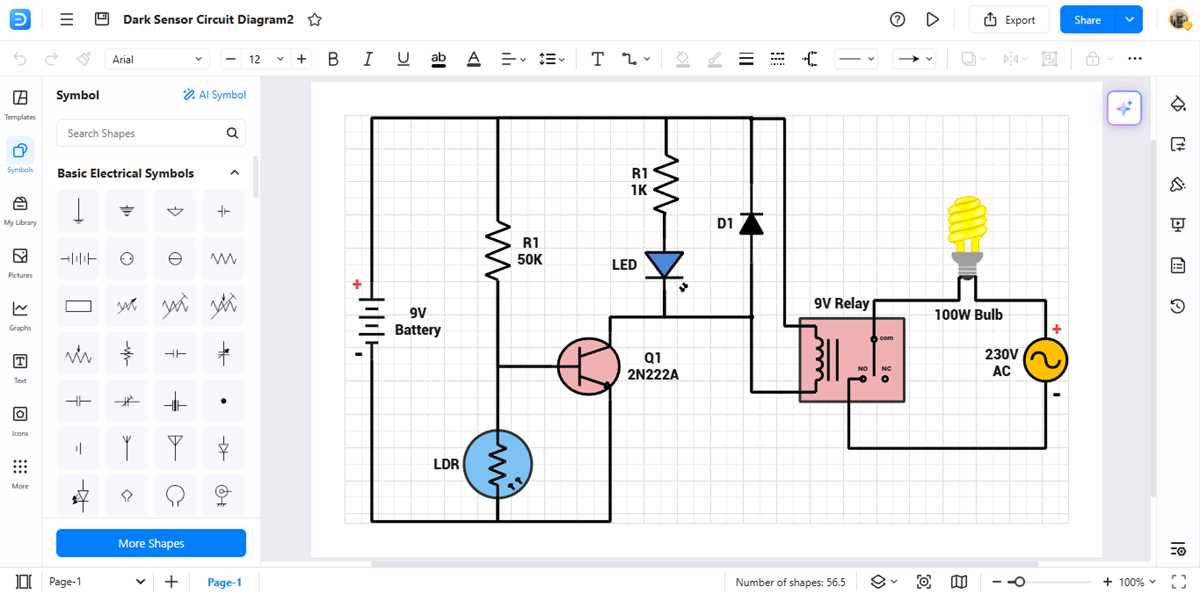This screenshot has width=1200, height=594.
Task: Toggle italic formatting
Action: pos(368,59)
